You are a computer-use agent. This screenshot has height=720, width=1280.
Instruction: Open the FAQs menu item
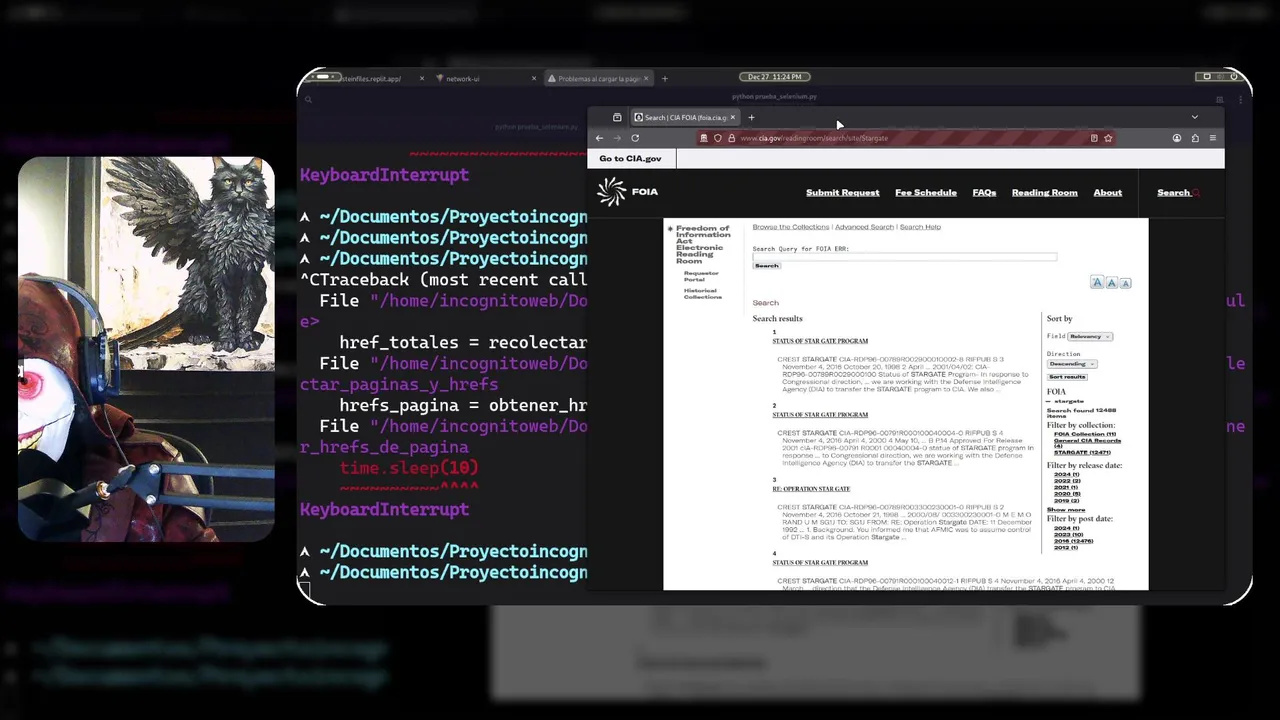(984, 192)
